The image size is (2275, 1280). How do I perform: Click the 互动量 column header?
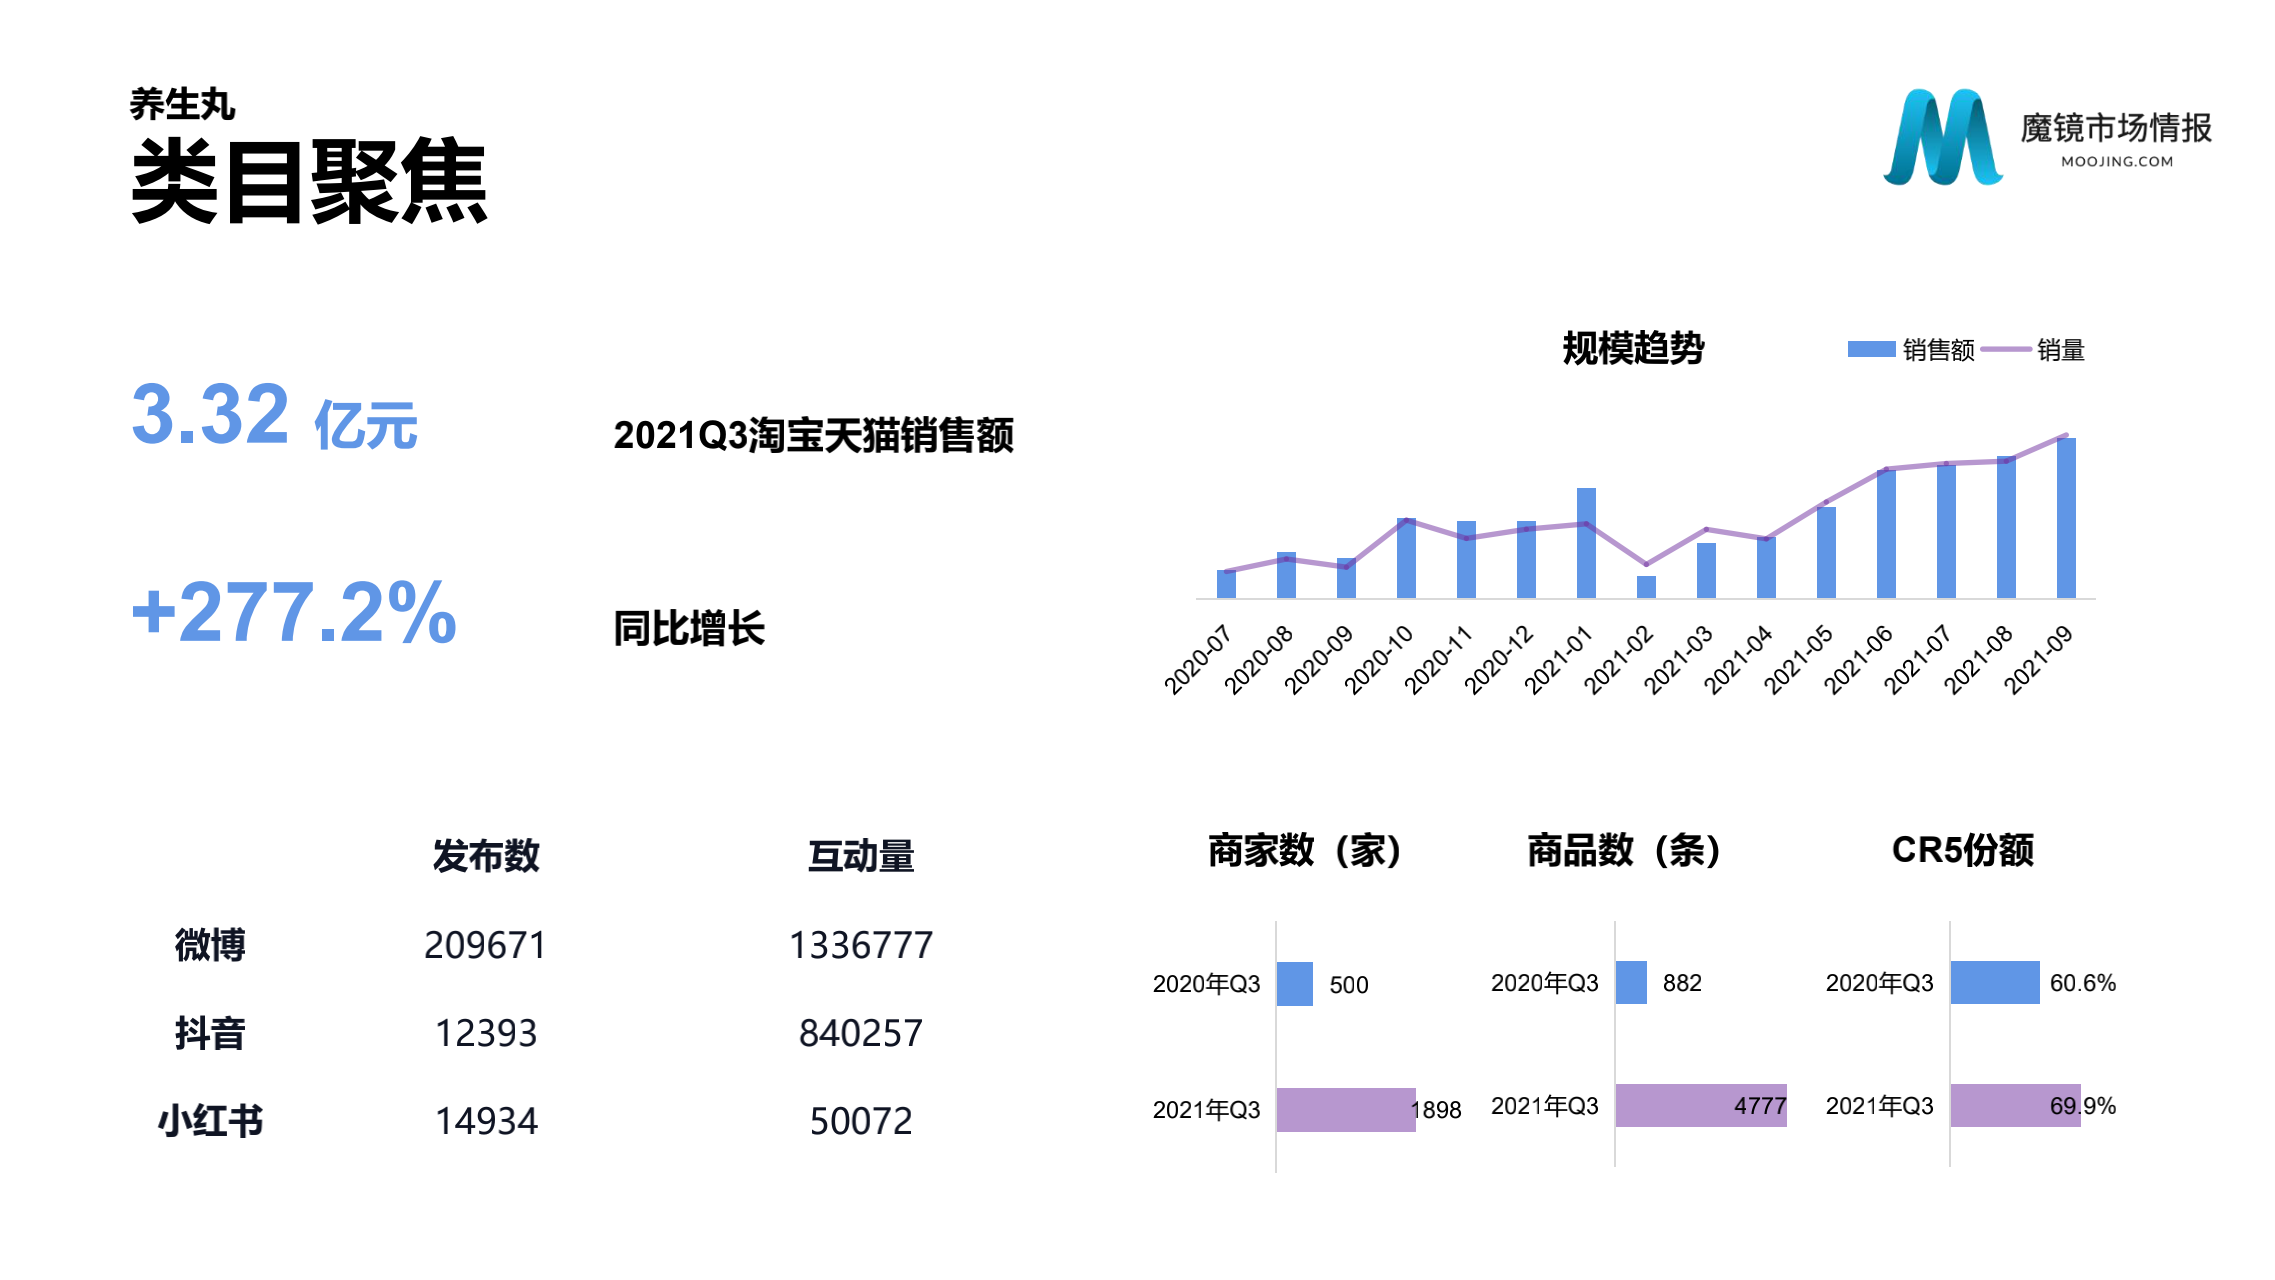tap(860, 856)
